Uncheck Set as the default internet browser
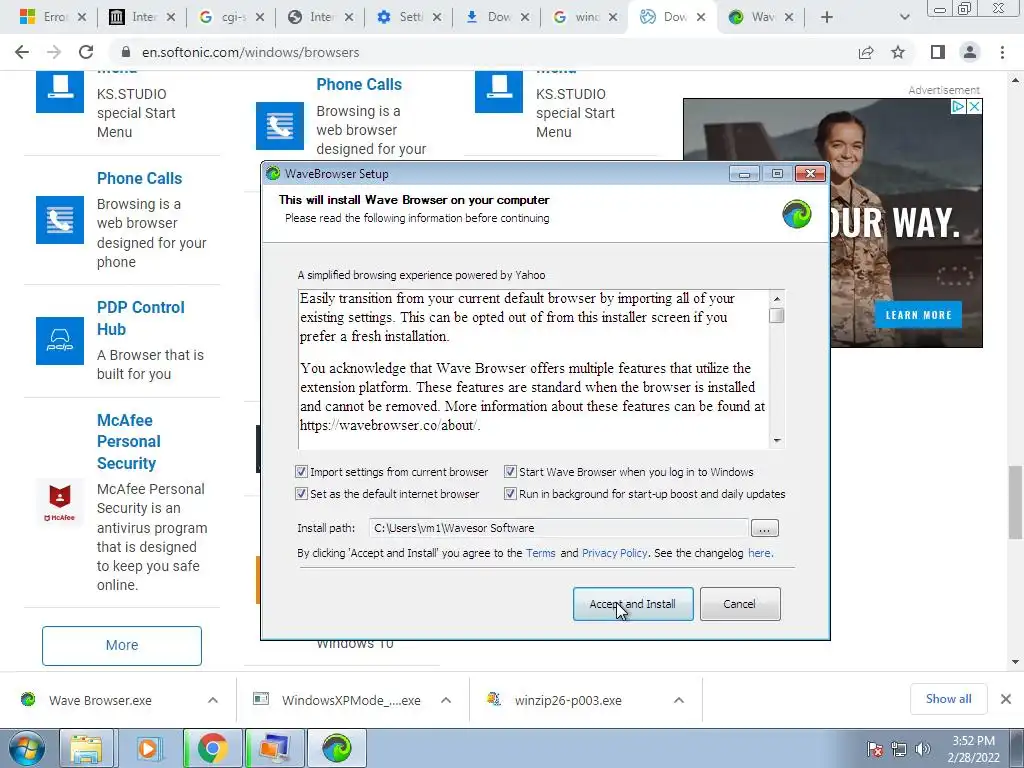Viewport: 1024px width, 768px height. (x=301, y=494)
